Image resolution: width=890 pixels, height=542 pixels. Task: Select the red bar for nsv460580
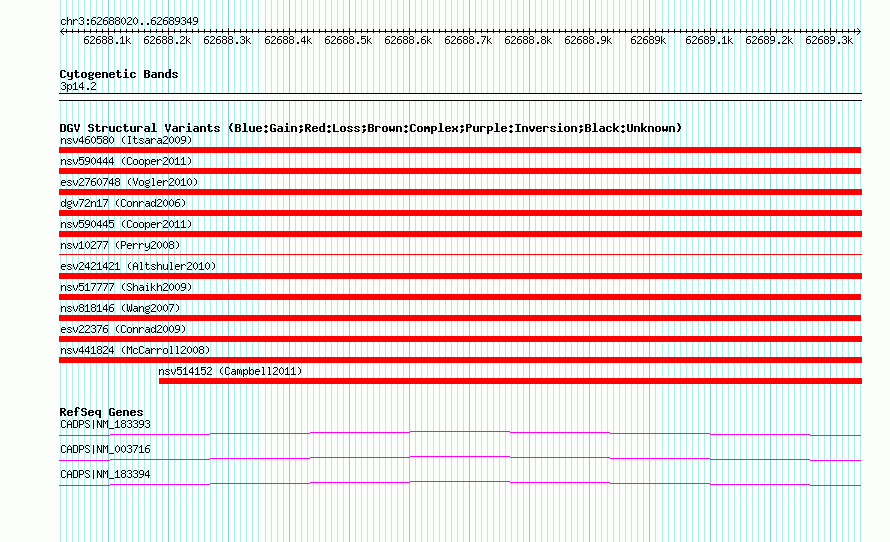460,150
